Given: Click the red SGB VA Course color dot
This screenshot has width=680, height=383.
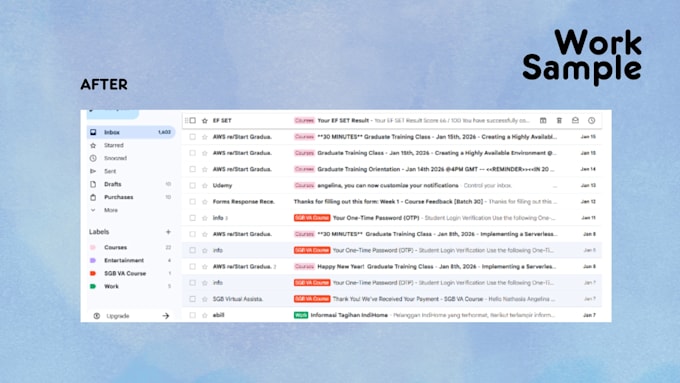Looking at the screenshot, I should [x=92, y=274].
